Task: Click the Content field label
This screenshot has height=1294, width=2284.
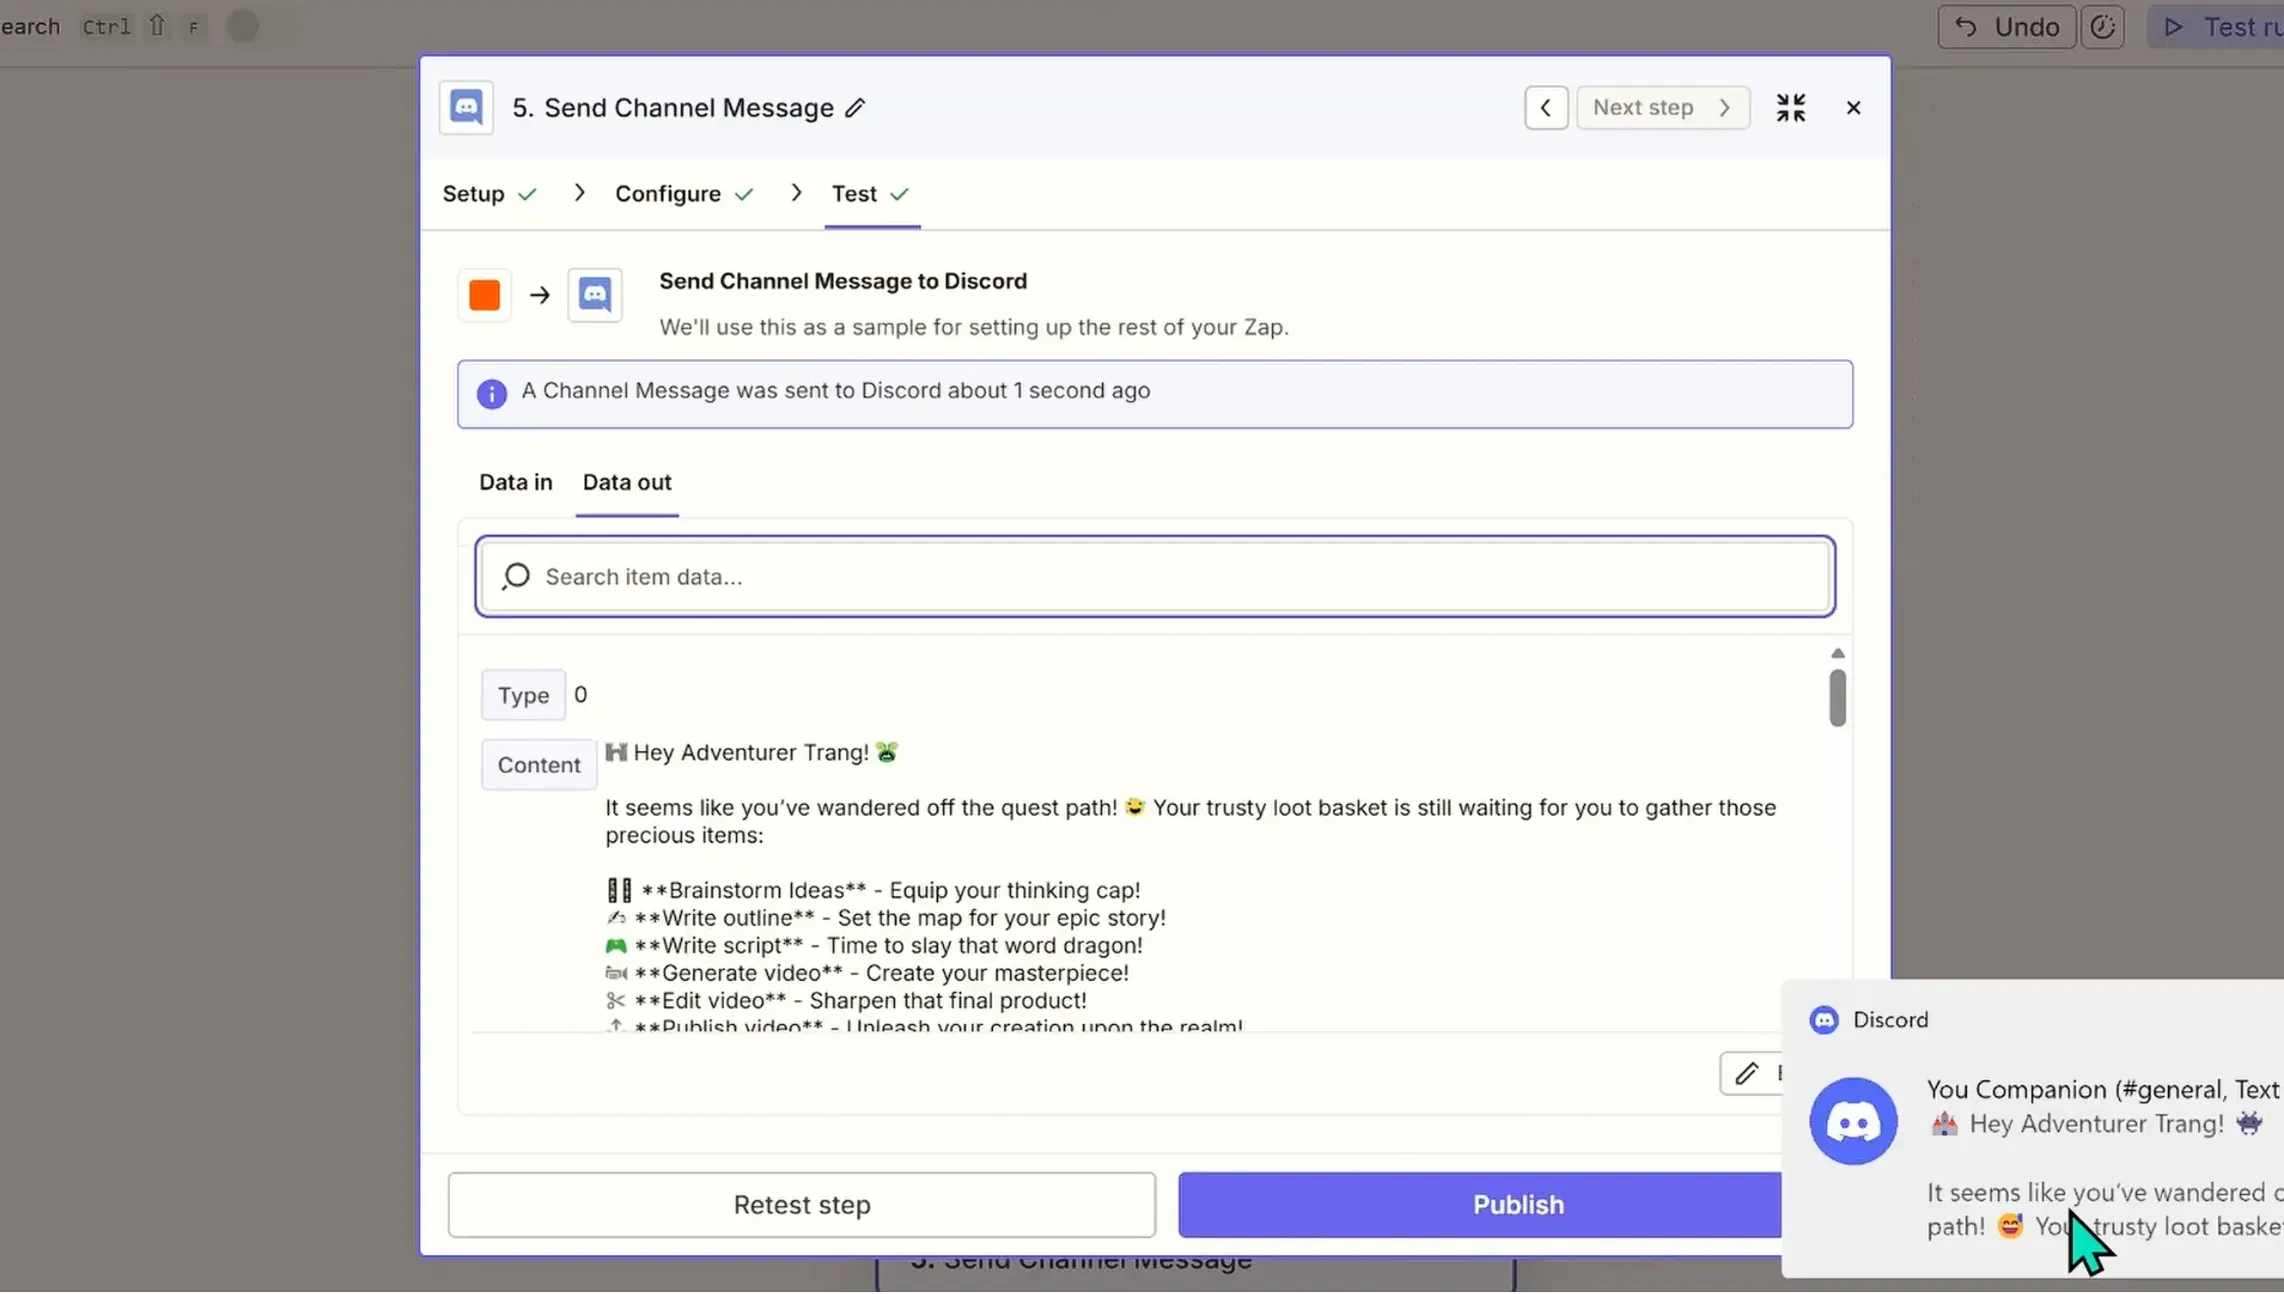Action: pos(539,766)
